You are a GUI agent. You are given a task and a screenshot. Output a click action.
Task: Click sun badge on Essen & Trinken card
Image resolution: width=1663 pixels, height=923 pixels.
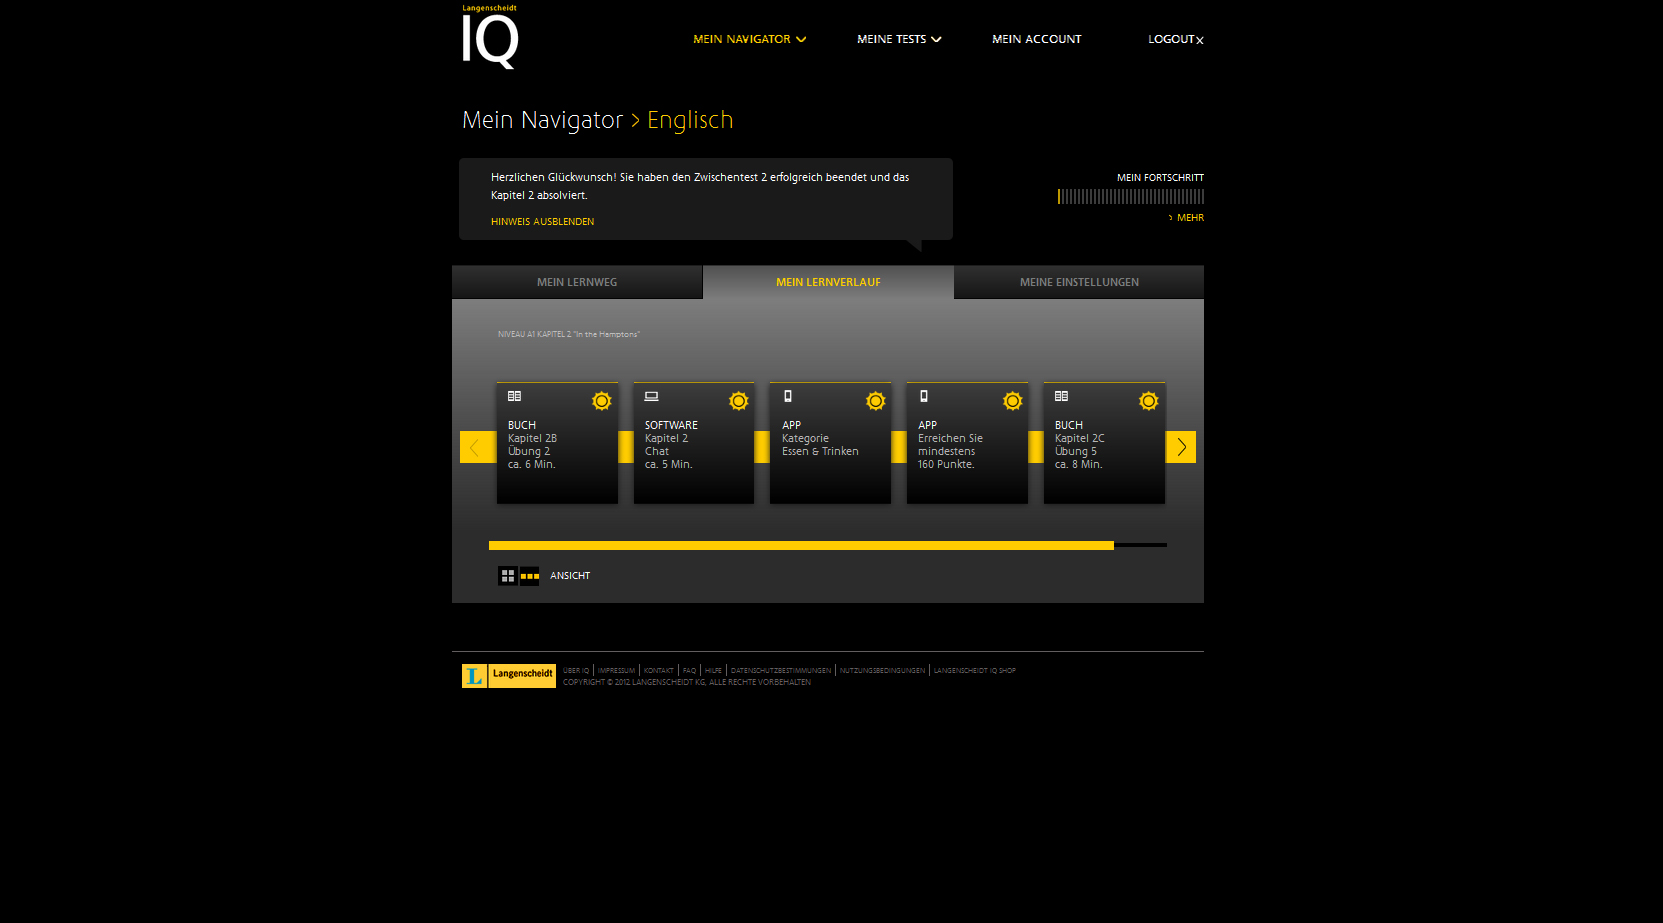[x=875, y=401]
